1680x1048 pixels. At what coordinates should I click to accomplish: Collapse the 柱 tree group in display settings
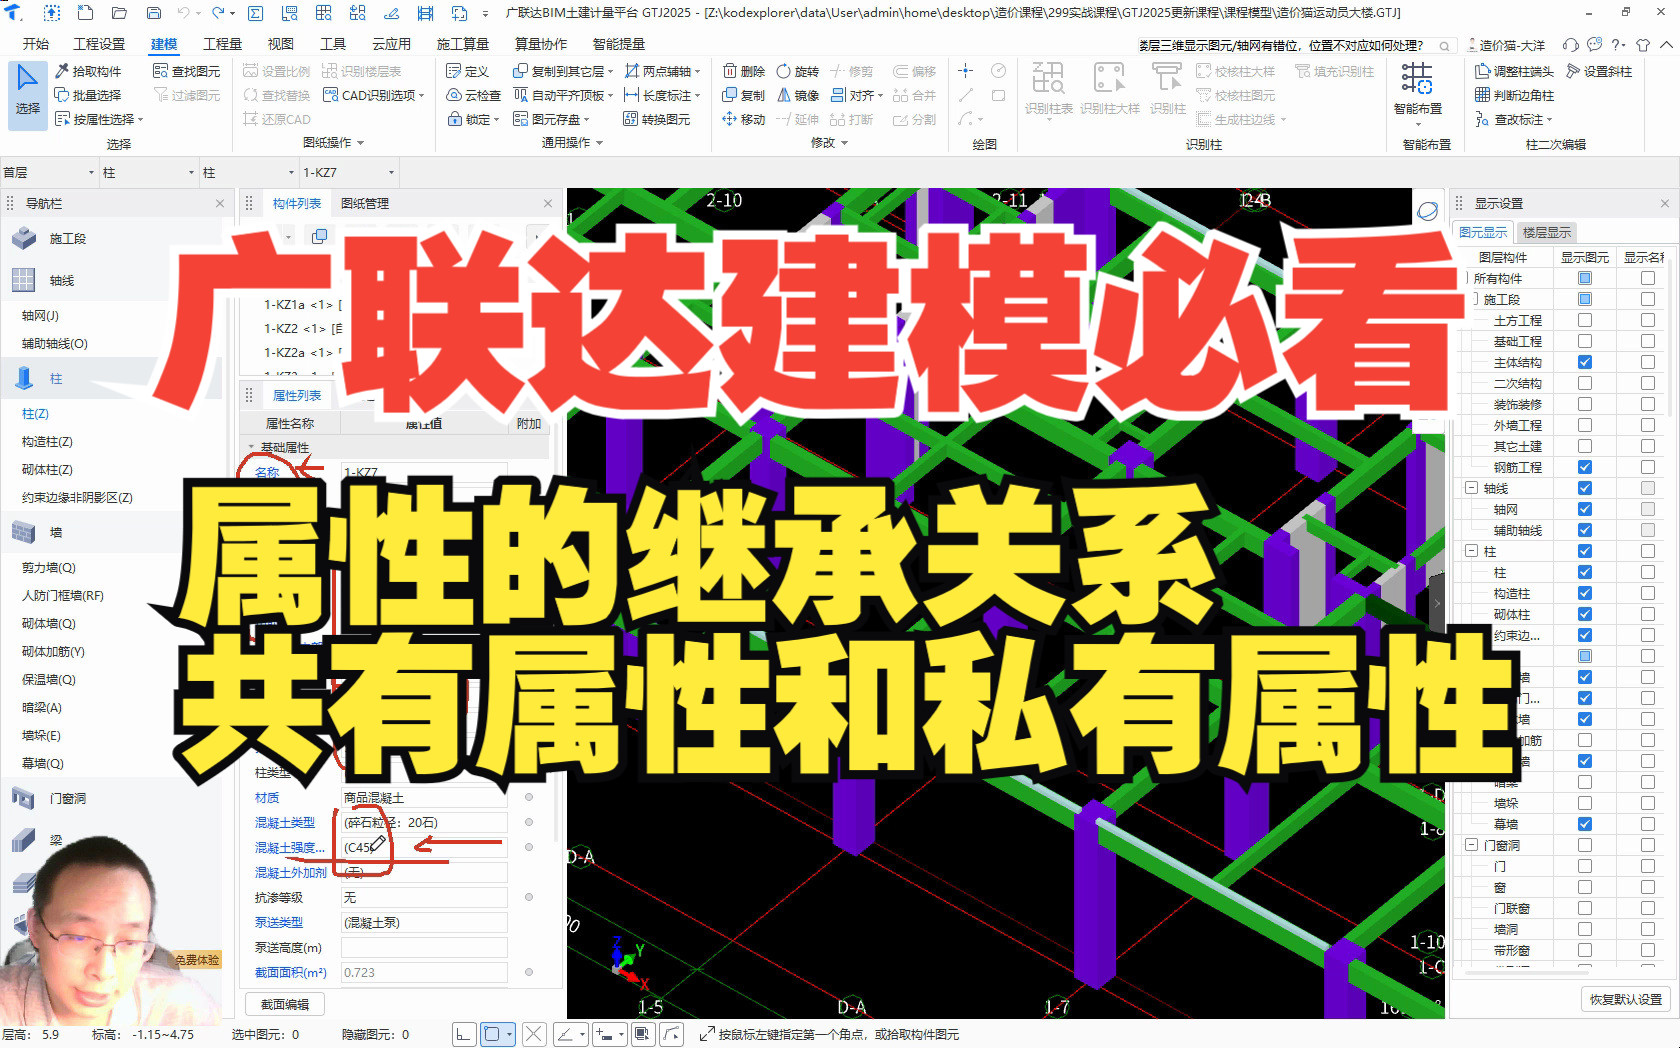coord(1471,551)
